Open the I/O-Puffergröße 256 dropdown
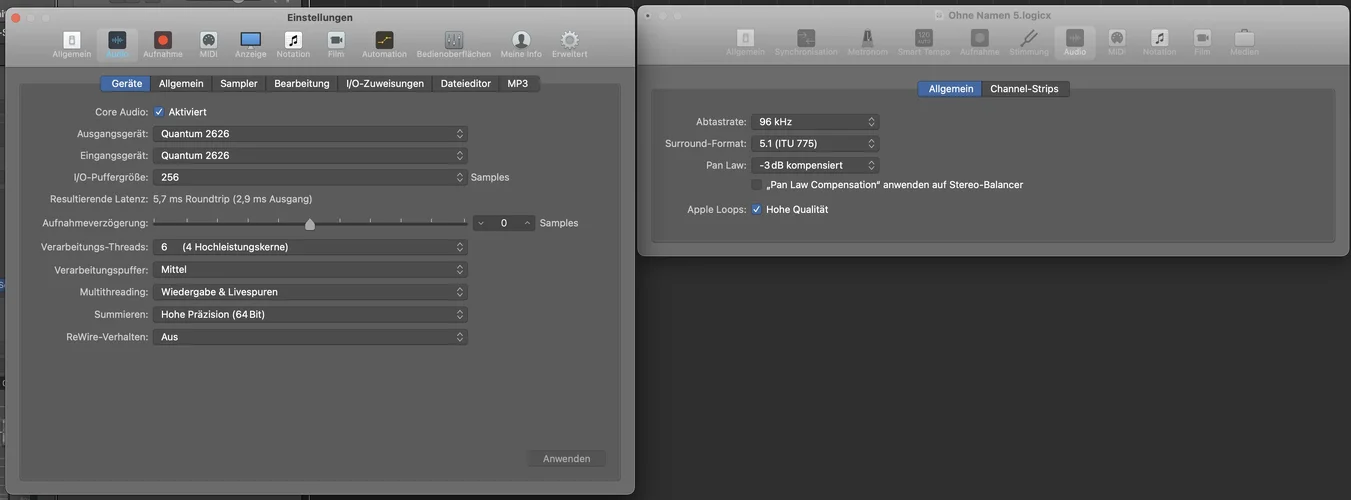 (x=310, y=177)
